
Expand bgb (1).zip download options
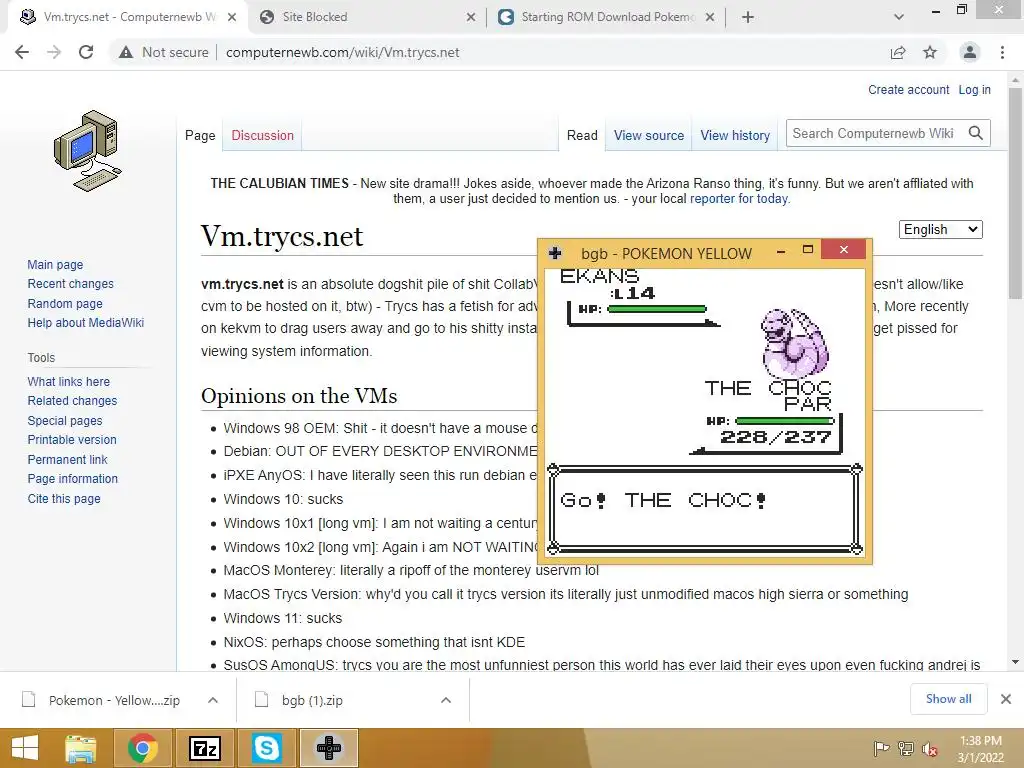point(446,700)
